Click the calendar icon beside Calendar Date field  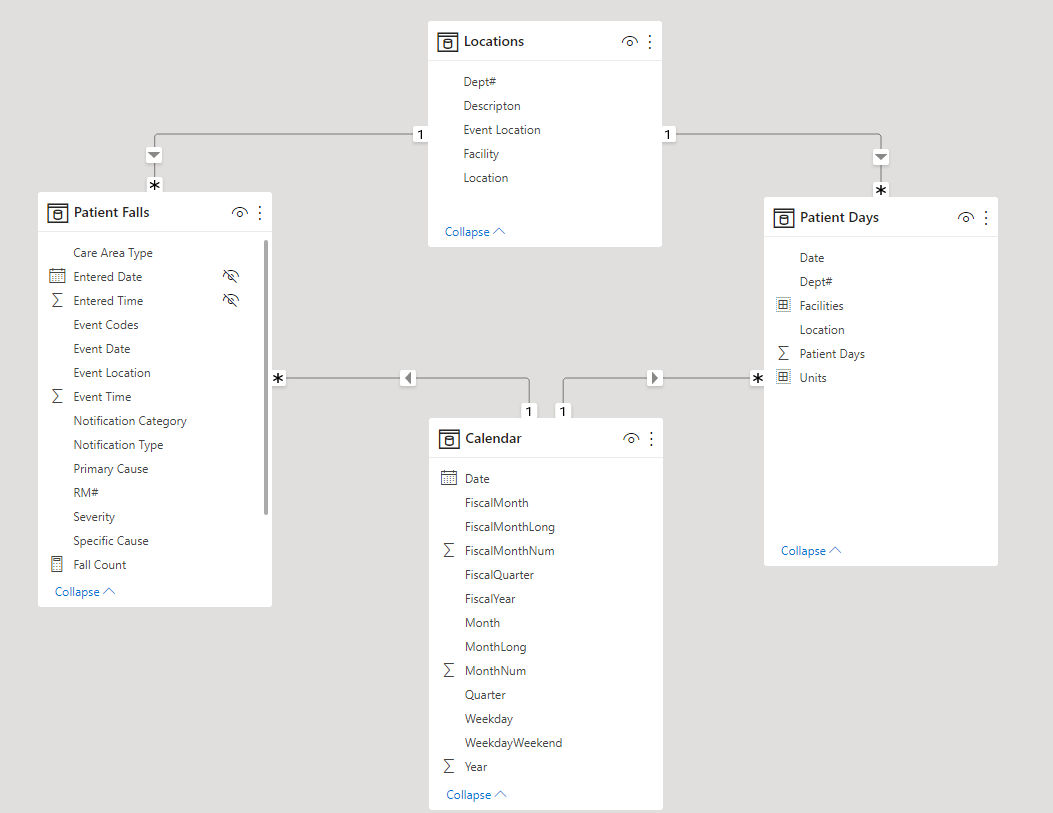449,478
